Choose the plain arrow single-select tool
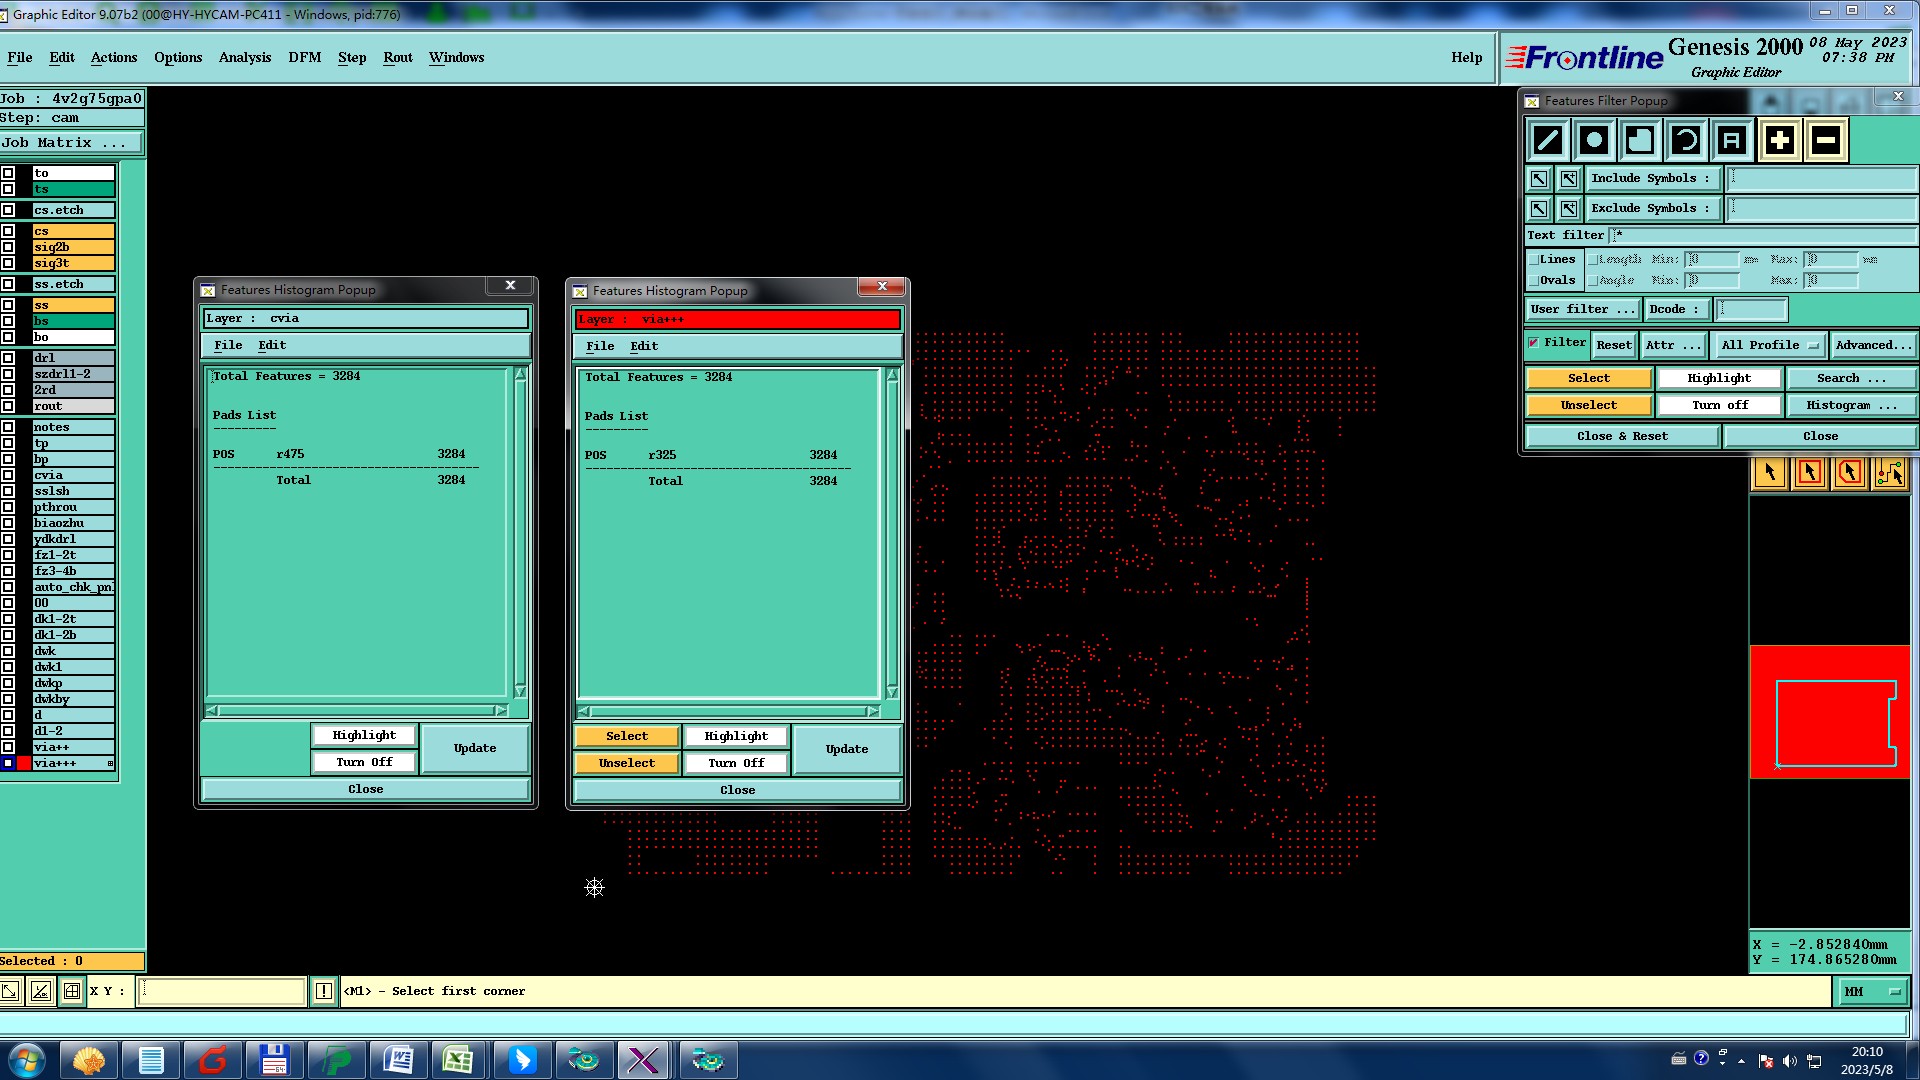The image size is (1920, 1080). (1769, 472)
